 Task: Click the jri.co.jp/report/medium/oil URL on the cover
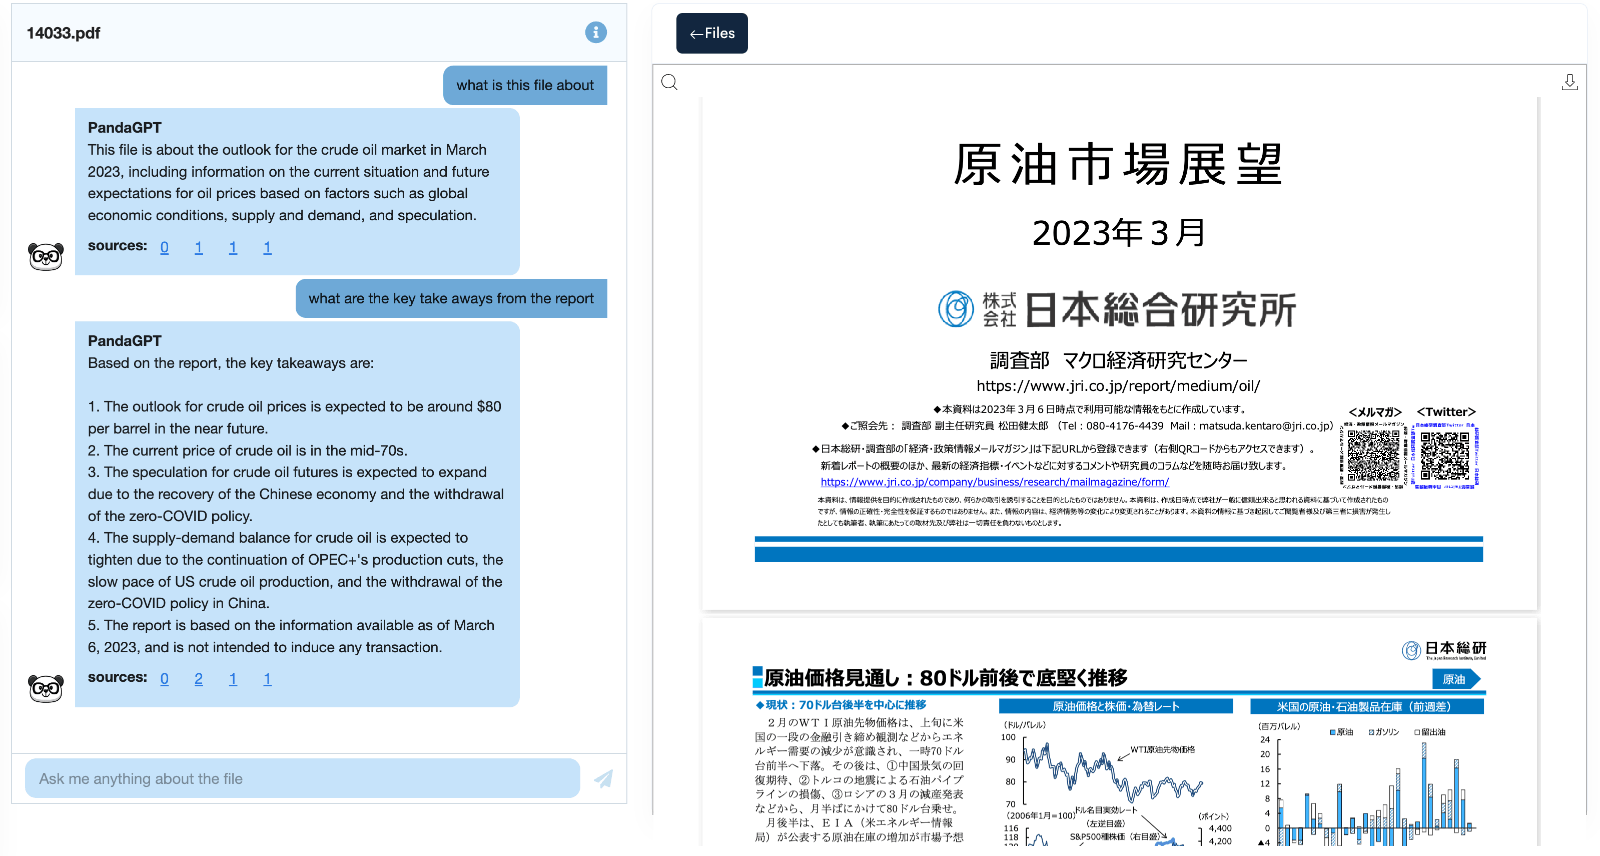point(1117,386)
